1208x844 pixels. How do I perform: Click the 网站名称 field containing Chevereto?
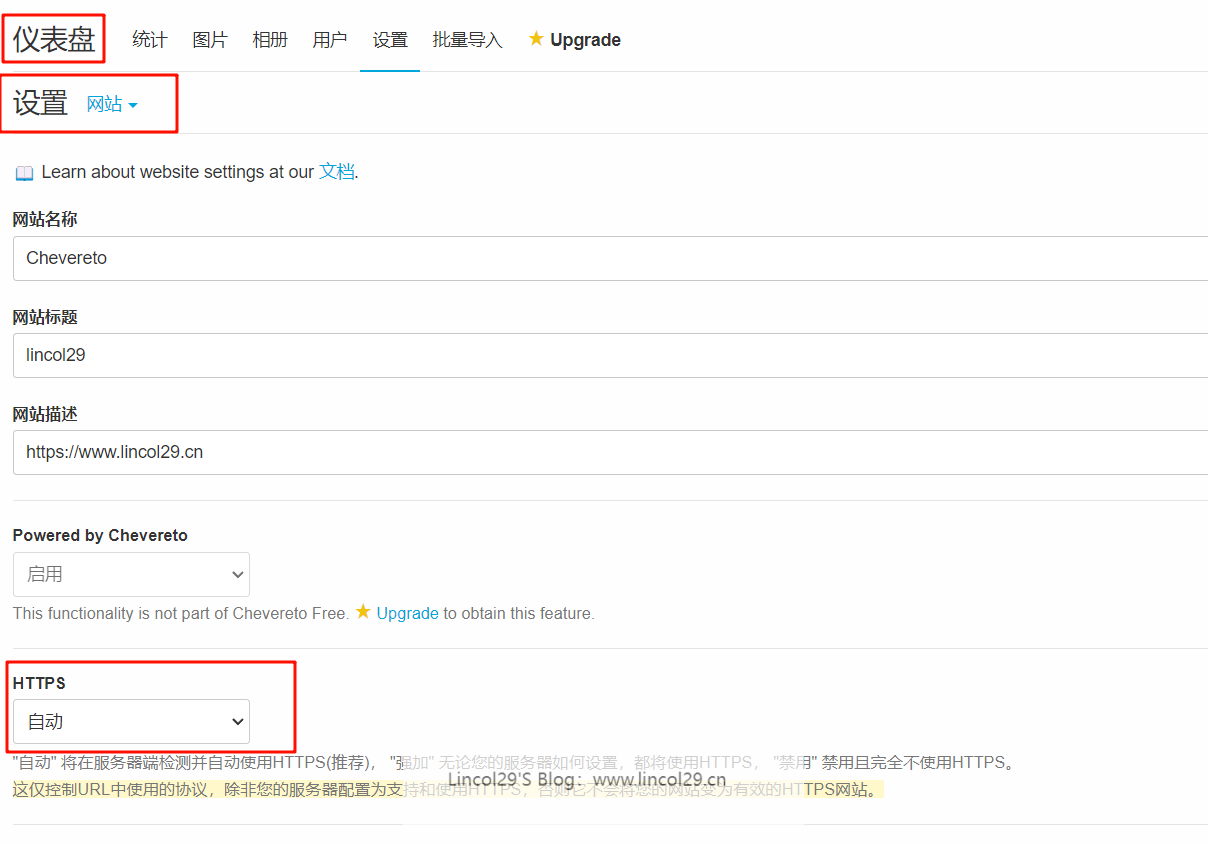(x=600, y=258)
